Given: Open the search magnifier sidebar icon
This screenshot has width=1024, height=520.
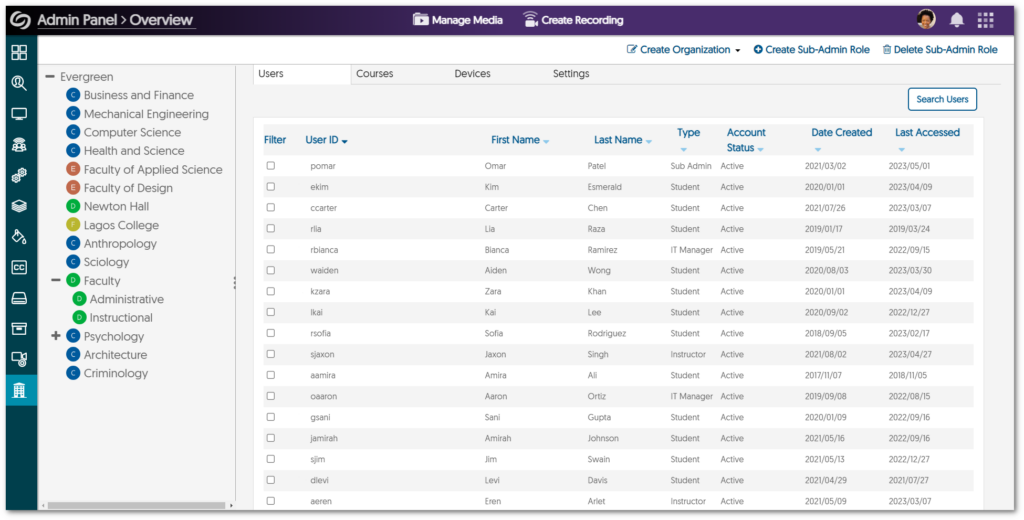Looking at the screenshot, I should (x=20, y=84).
